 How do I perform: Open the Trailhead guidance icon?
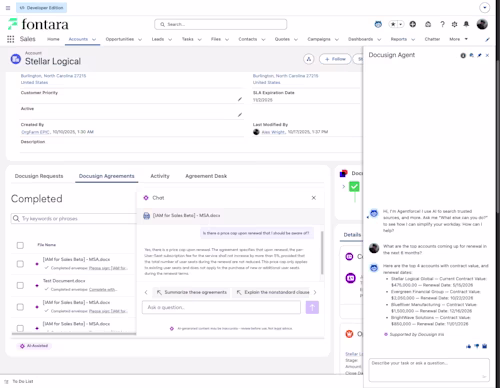[x=428, y=24]
